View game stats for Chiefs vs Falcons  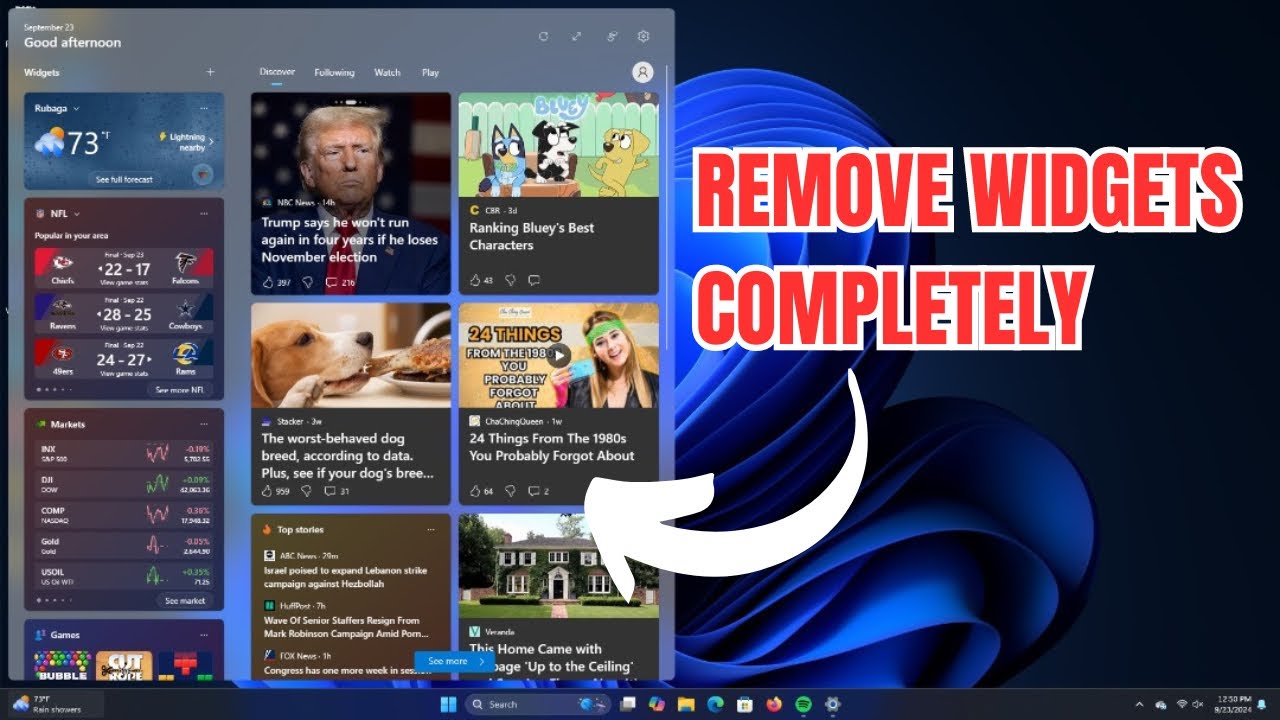(x=124, y=283)
